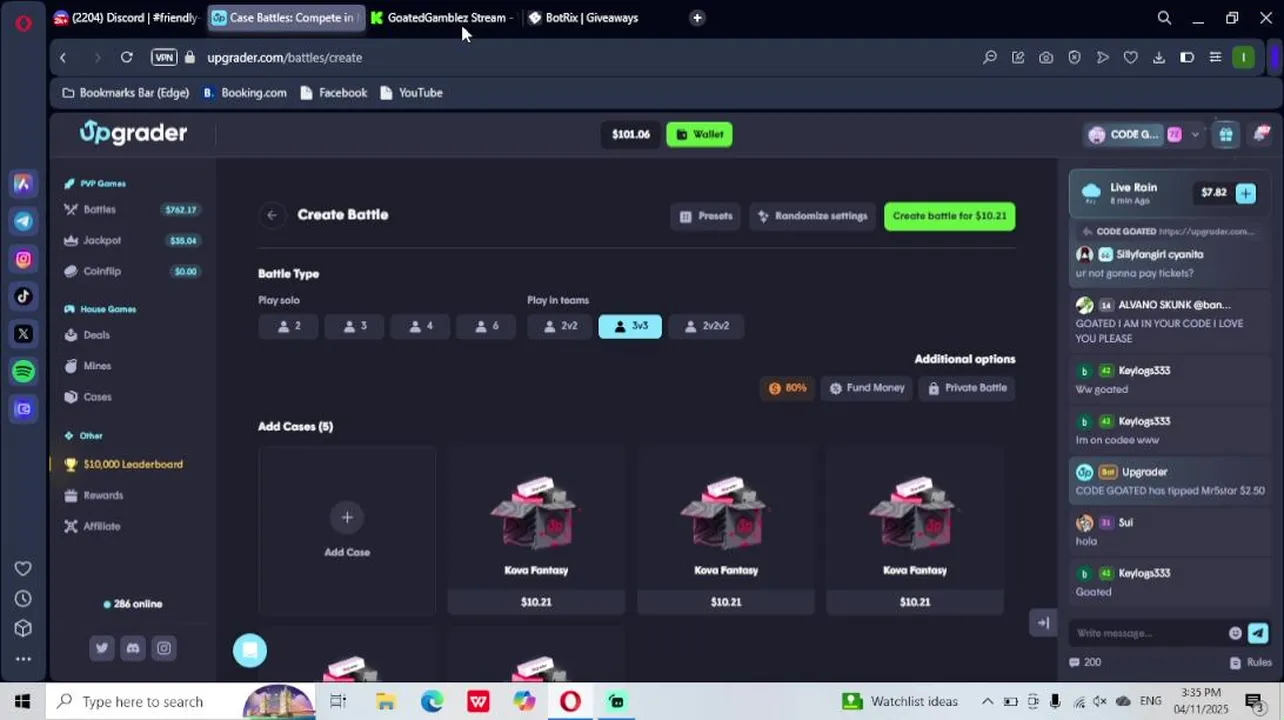Reload the Upgrader page

[x=127, y=58]
